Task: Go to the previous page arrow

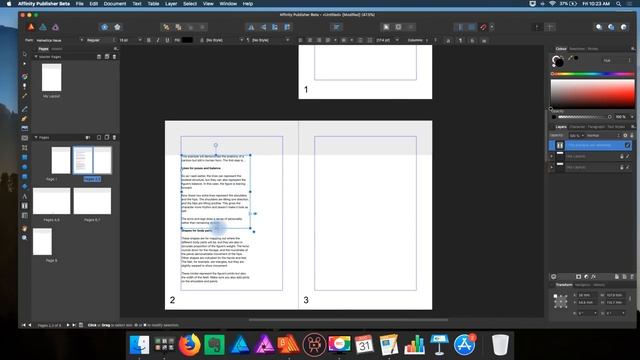Action: click(x=29, y=325)
